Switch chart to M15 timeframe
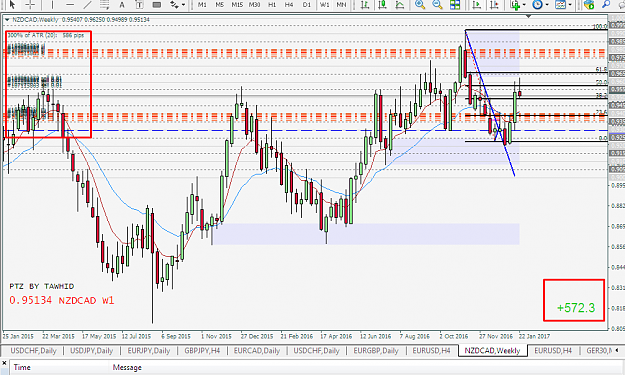This screenshot has height=375, width=625. [237, 4]
